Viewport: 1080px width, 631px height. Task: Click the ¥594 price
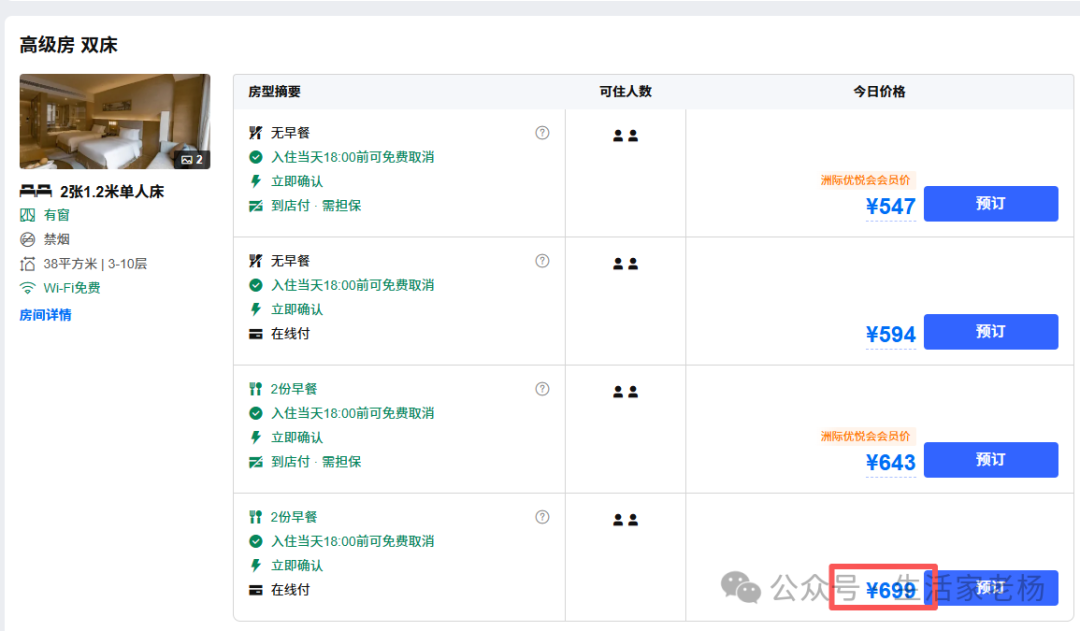click(891, 334)
